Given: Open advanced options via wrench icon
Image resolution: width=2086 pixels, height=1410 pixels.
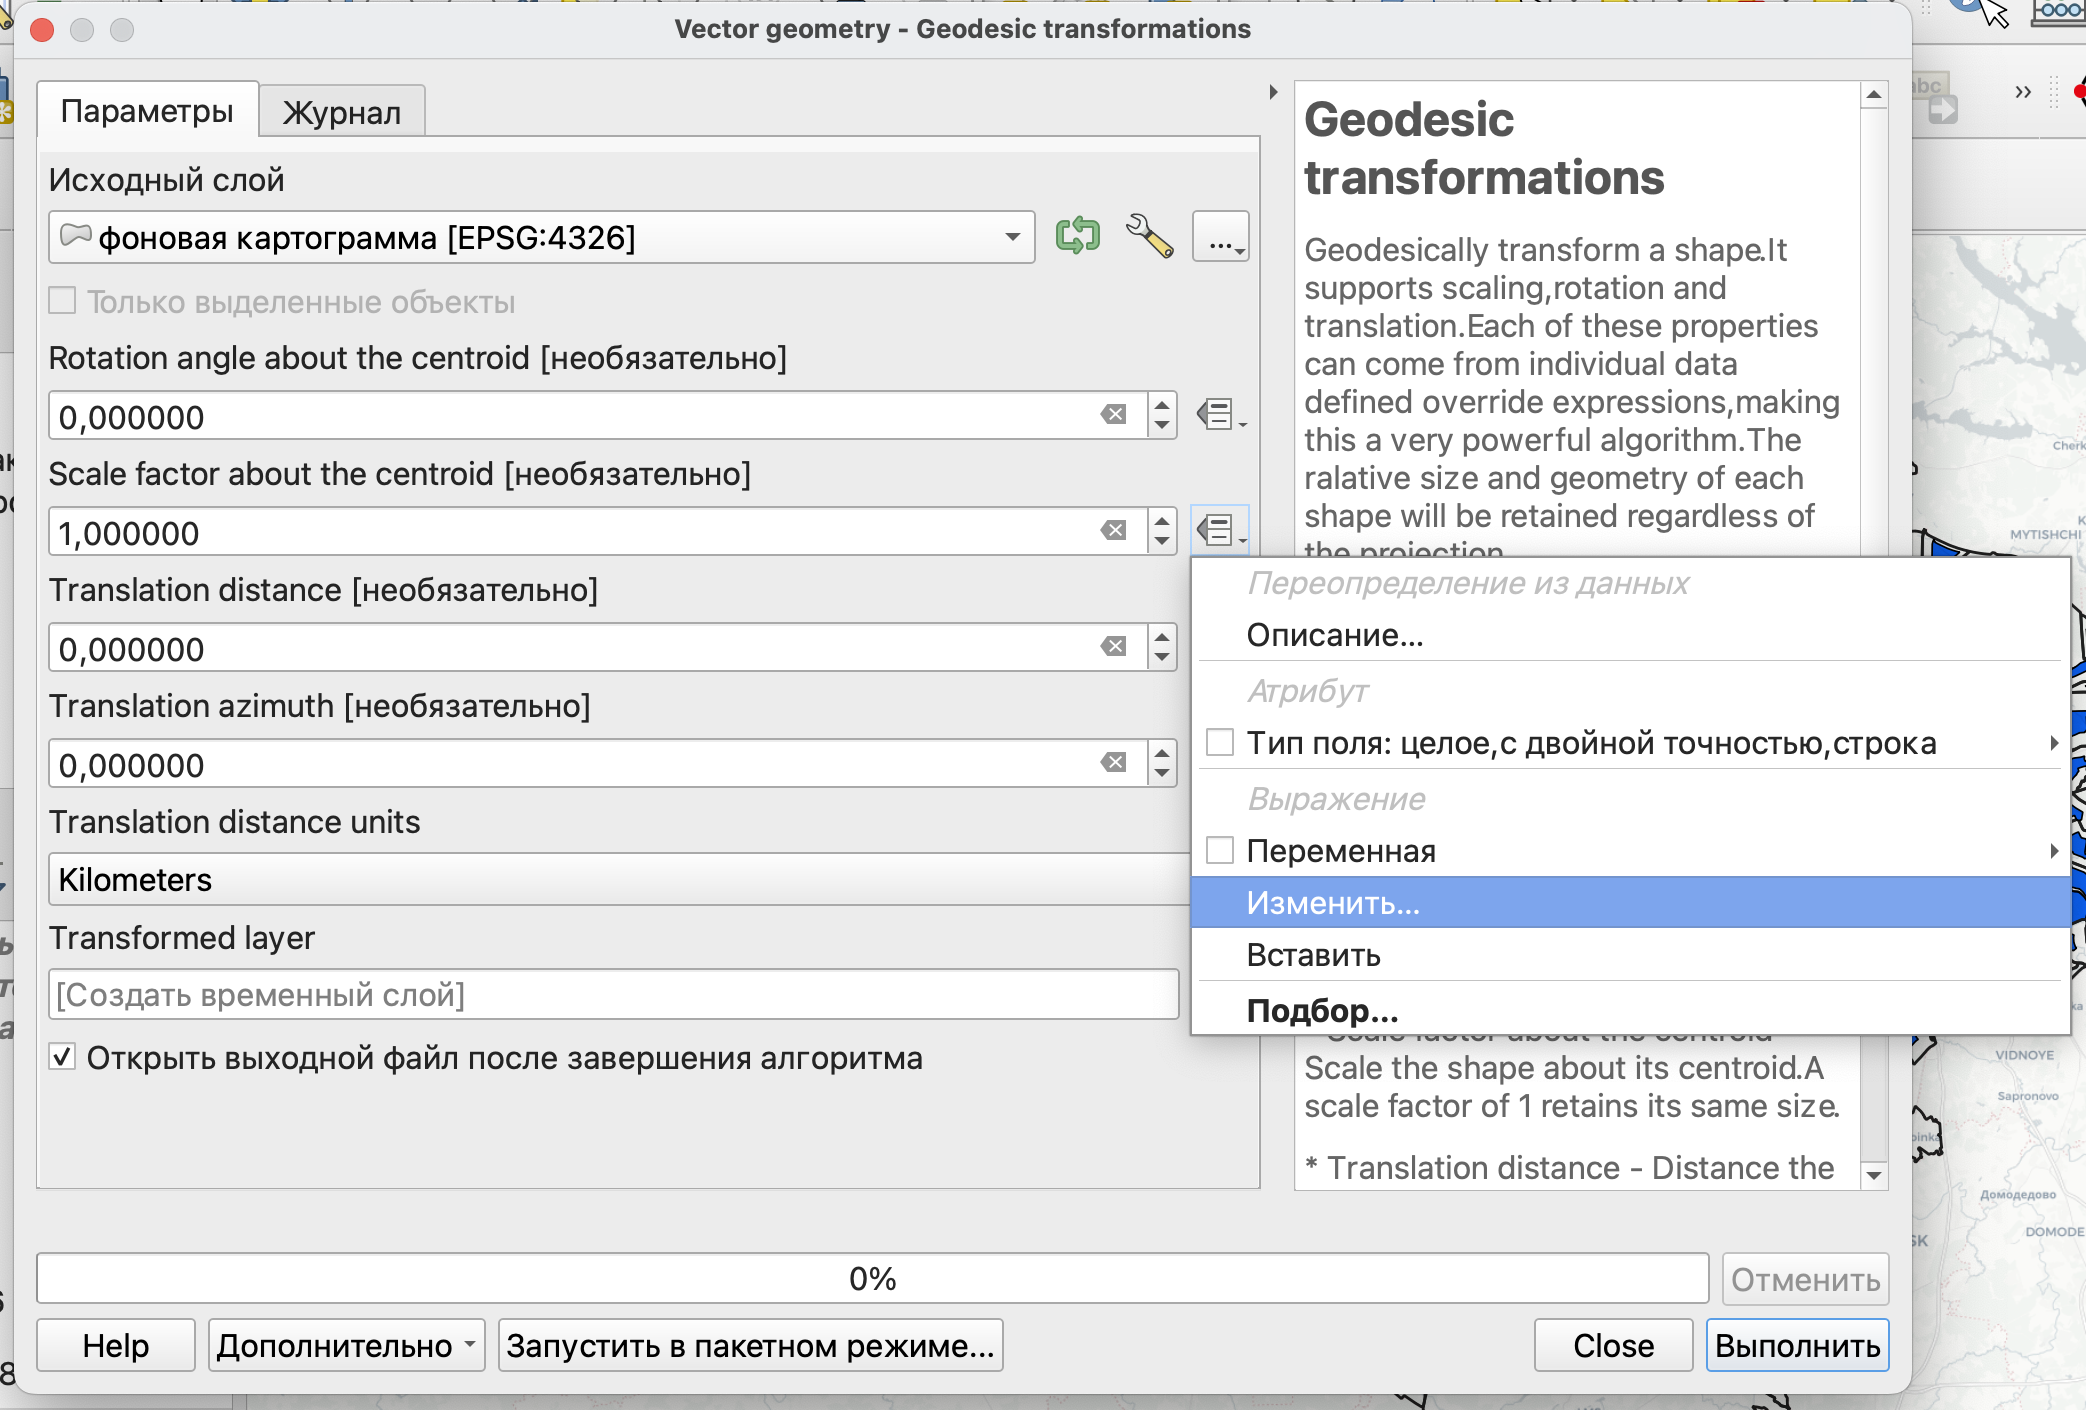Looking at the screenshot, I should click(1149, 236).
